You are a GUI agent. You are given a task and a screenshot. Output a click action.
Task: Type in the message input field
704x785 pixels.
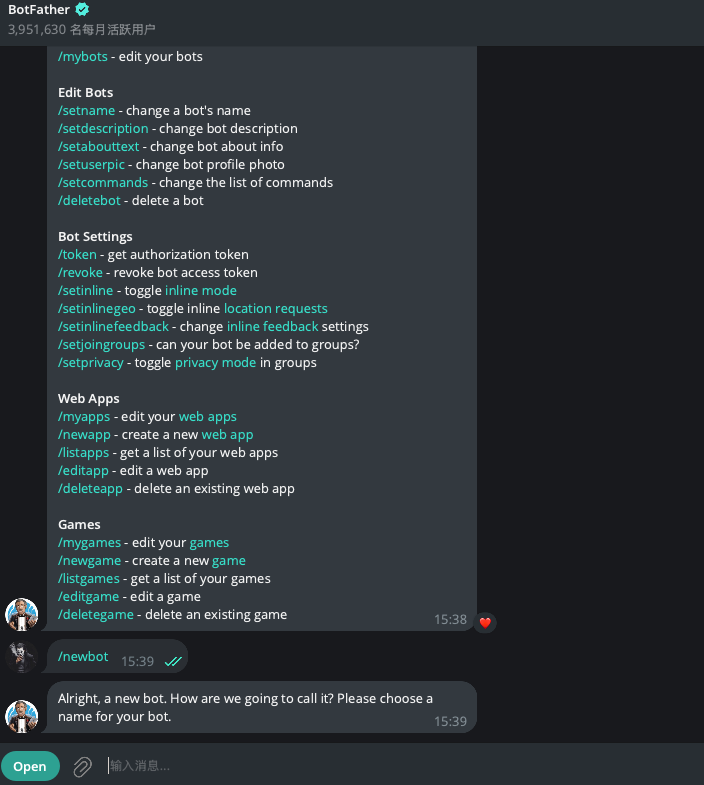(400, 766)
